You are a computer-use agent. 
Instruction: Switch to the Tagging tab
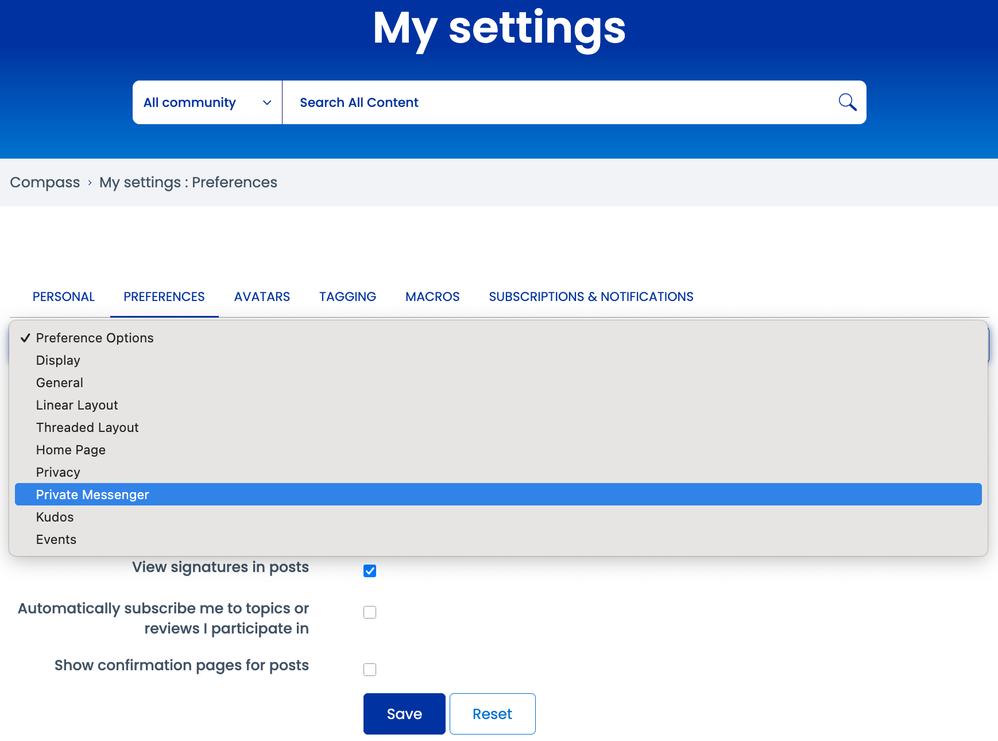coord(348,297)
